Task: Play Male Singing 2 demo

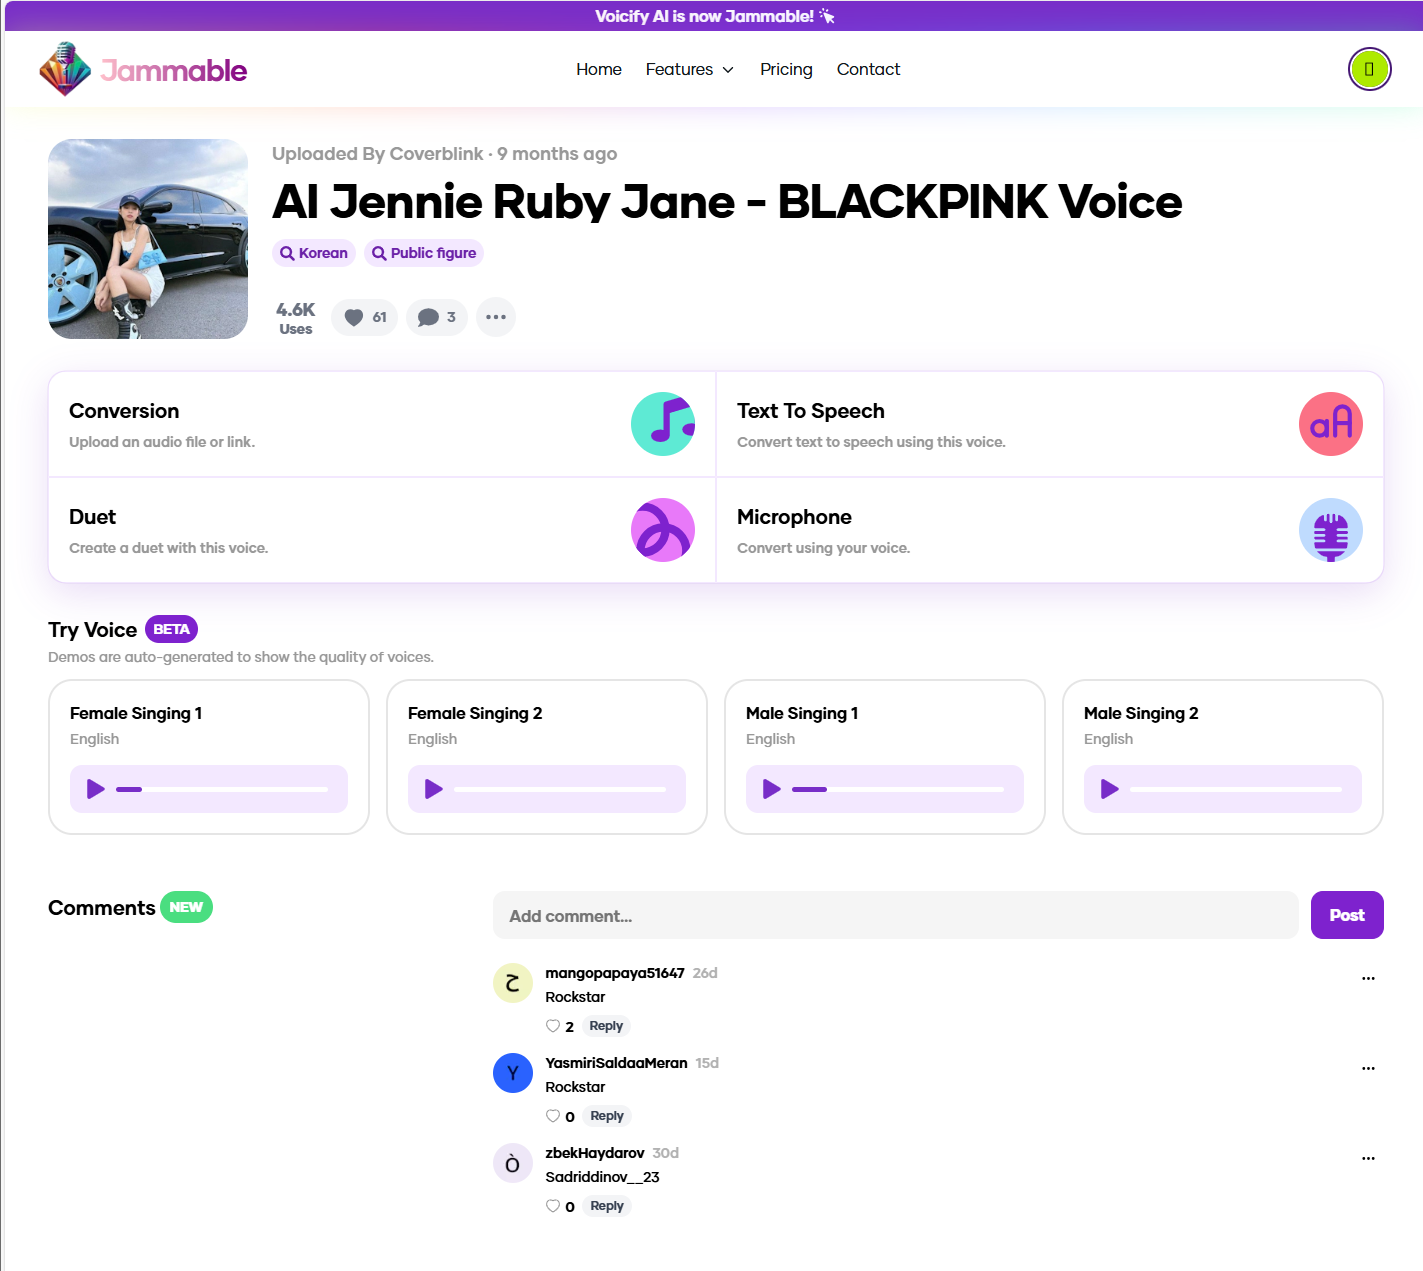Action: pos(1110,789)
